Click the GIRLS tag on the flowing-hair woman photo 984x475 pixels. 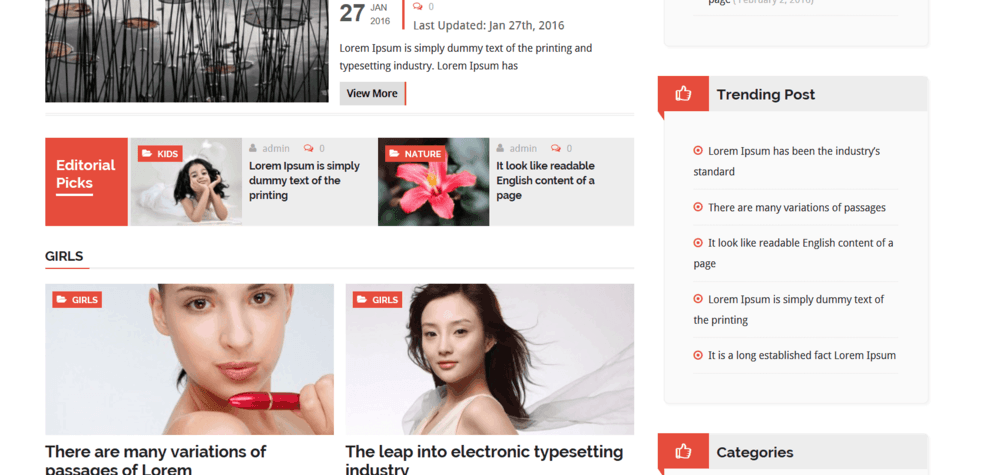click(377, 300)
